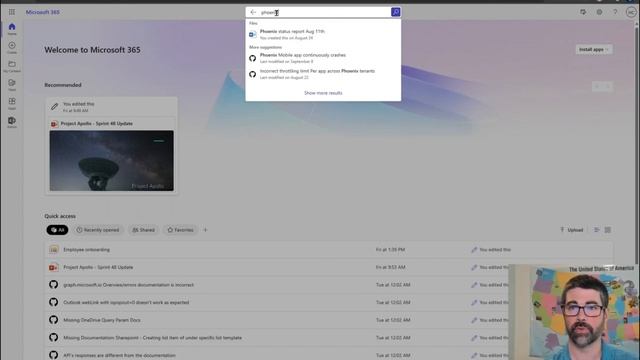Click GitHub icon beside Incorrect throttling limit suggestion
The image size is (640, 360).
point(253,74)
